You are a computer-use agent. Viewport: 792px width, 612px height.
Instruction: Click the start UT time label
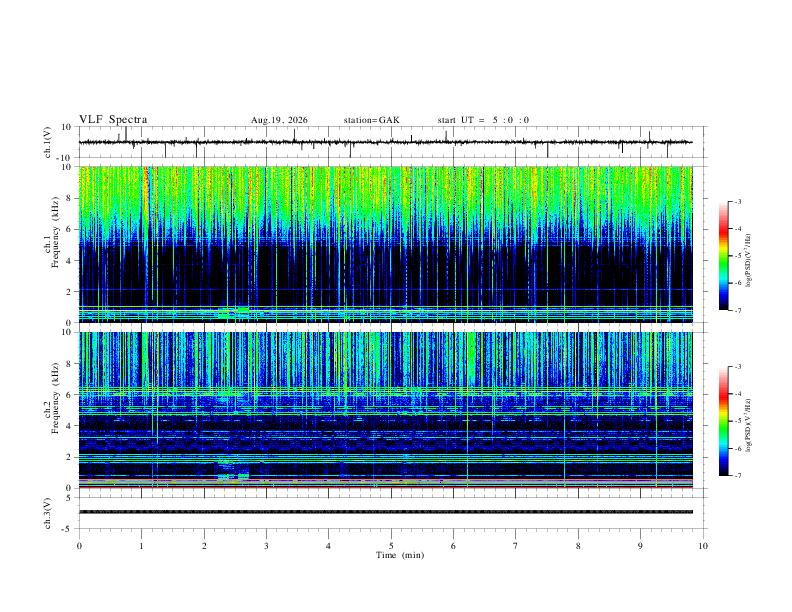[x=483, y=120]
